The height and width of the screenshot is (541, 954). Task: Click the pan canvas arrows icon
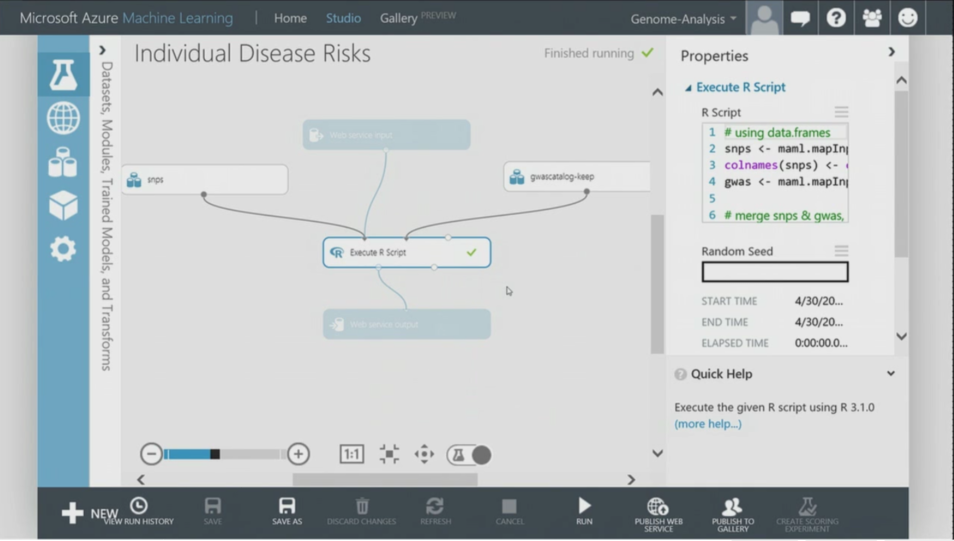(424, 454)
